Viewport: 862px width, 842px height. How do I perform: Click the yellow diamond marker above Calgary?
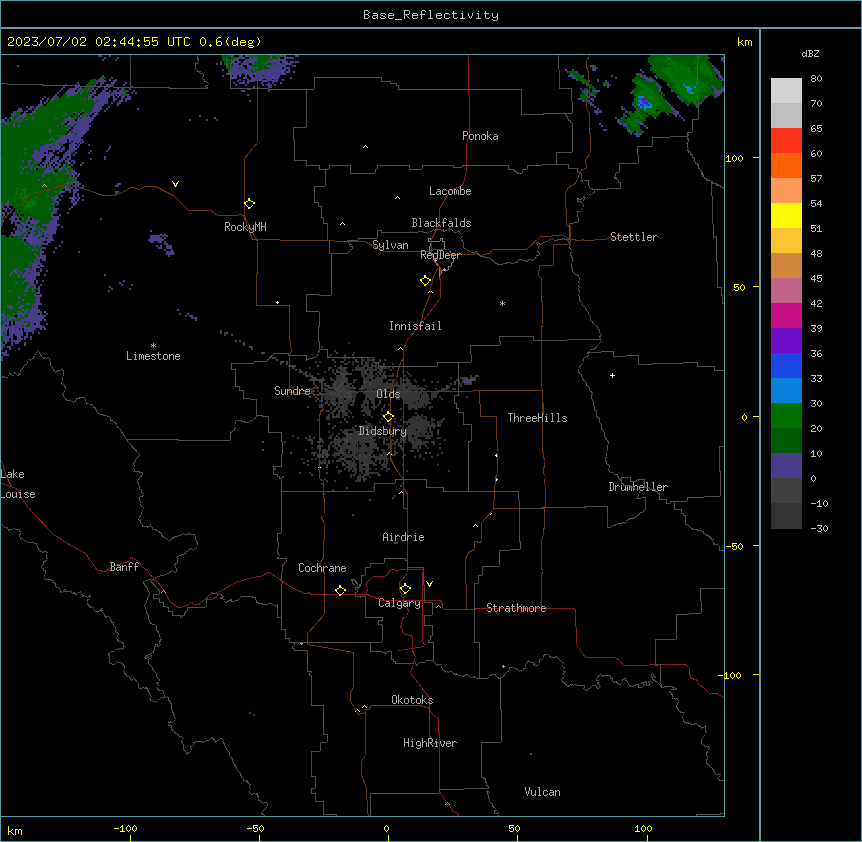click(x=405, y=589)
